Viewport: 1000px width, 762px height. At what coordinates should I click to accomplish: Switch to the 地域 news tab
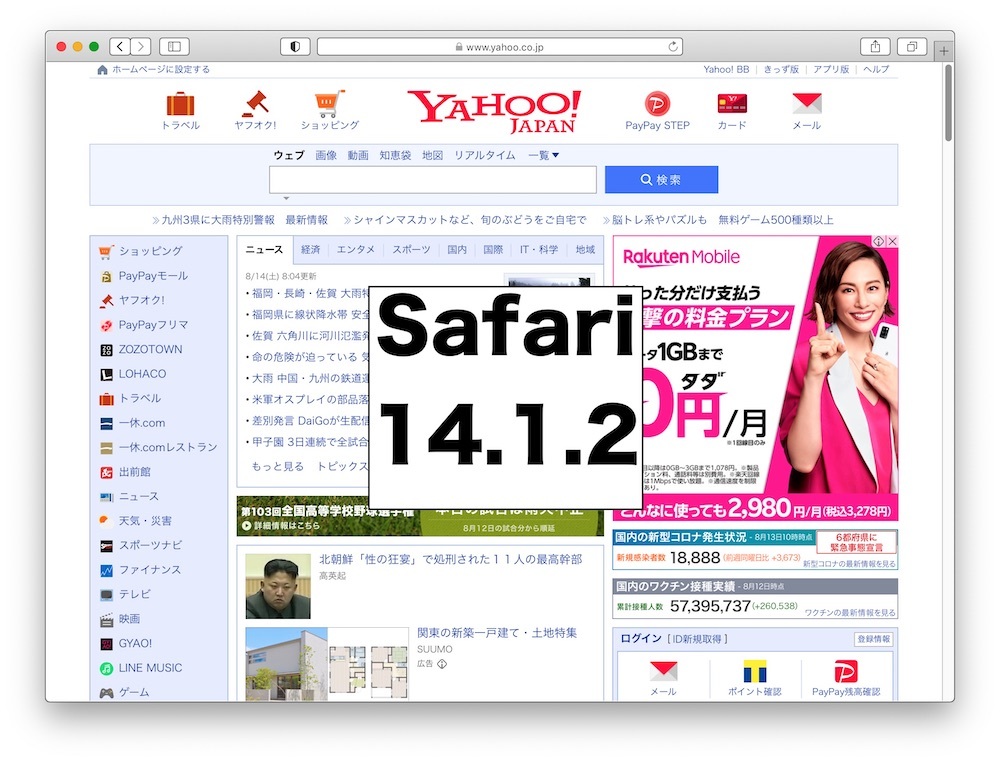585,249
